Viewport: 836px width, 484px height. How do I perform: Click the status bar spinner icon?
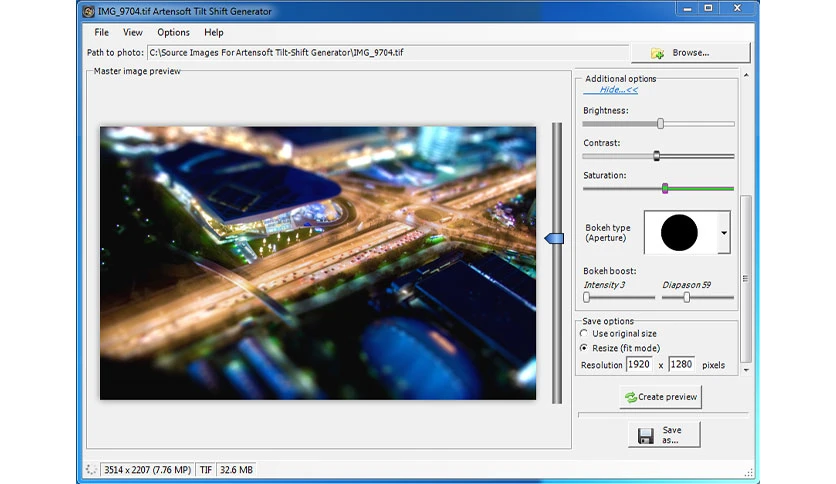(91, 470)
